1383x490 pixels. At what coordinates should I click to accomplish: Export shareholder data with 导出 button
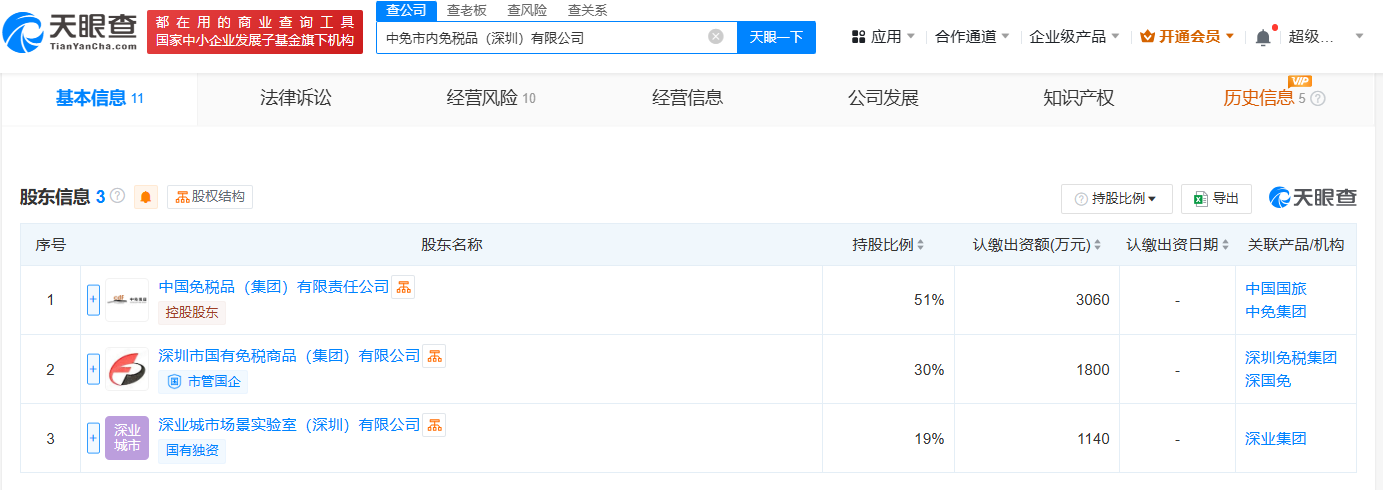[x=1216, y=199]
